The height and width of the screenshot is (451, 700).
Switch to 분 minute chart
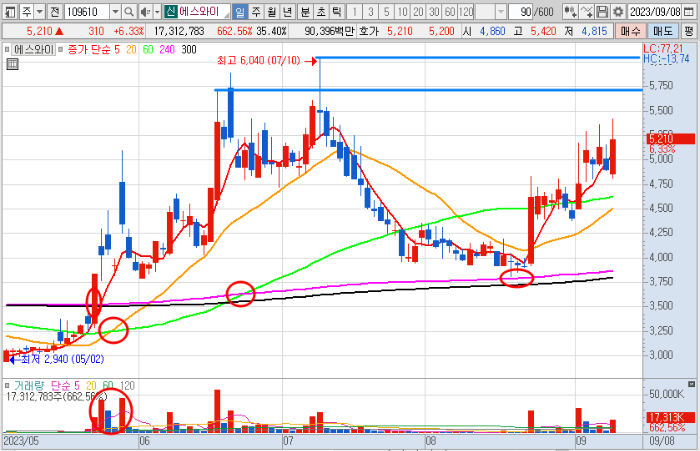[x=305, y=11]
